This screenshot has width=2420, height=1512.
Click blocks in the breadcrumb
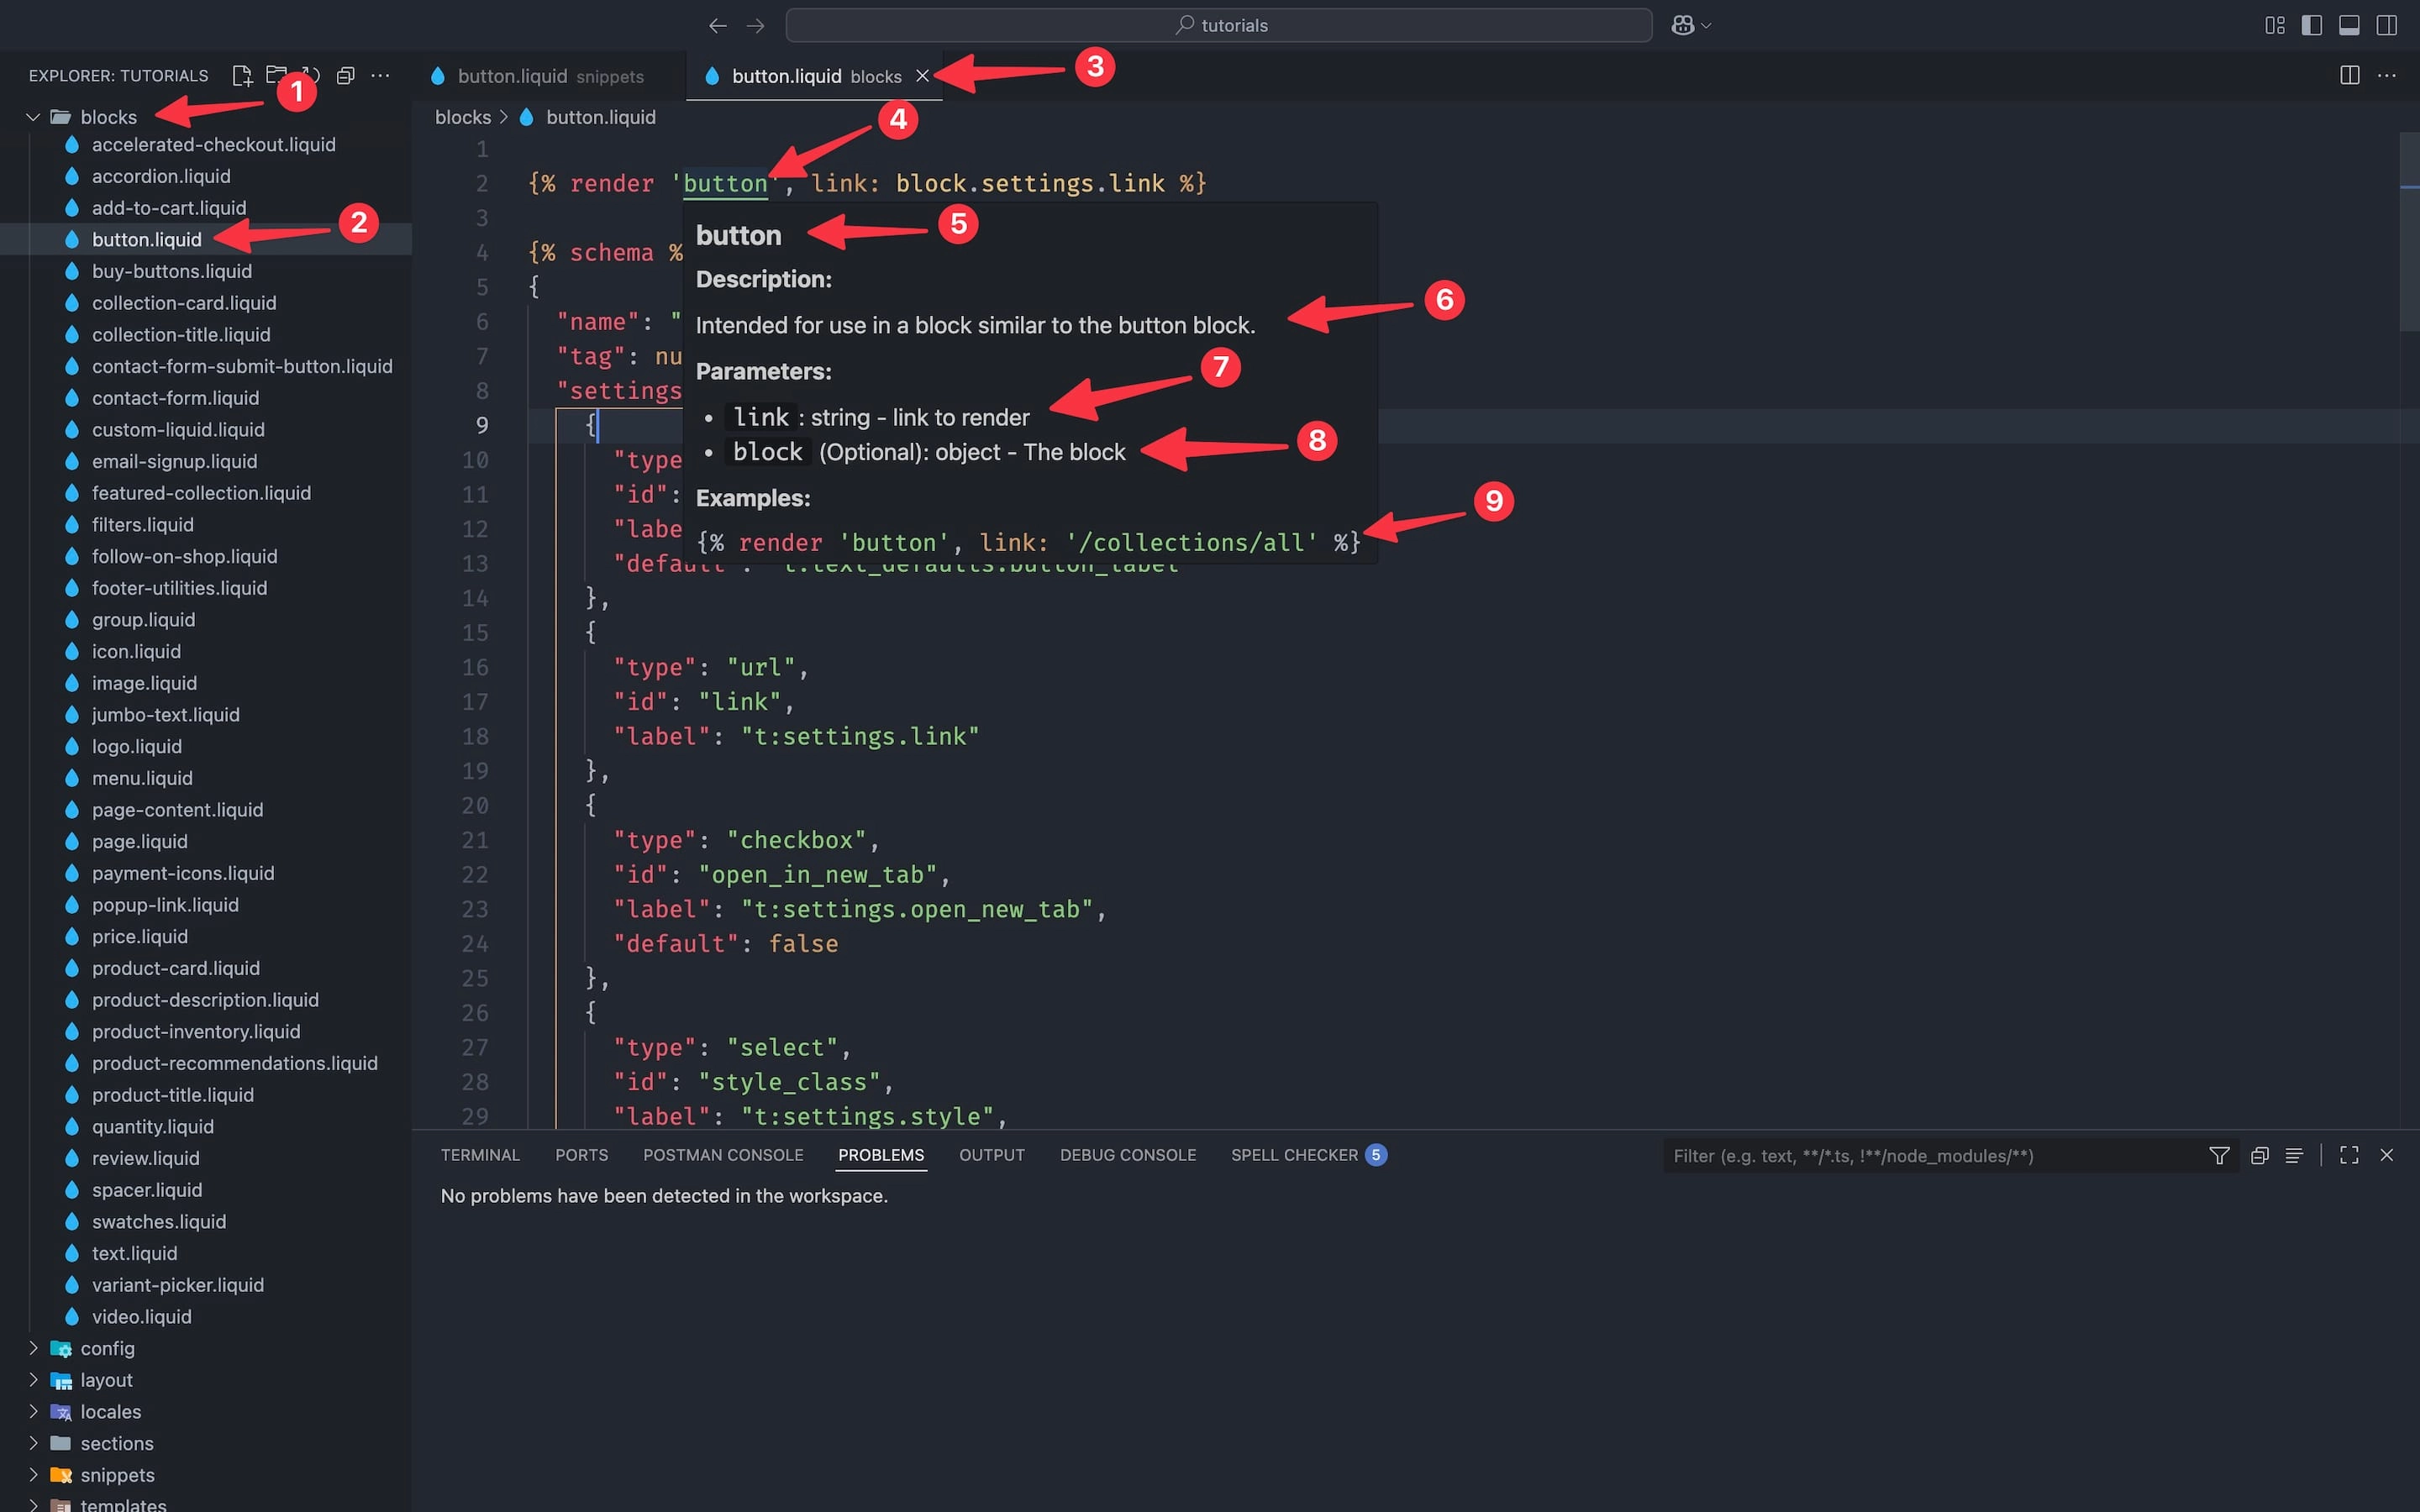(x=463, y=118)
